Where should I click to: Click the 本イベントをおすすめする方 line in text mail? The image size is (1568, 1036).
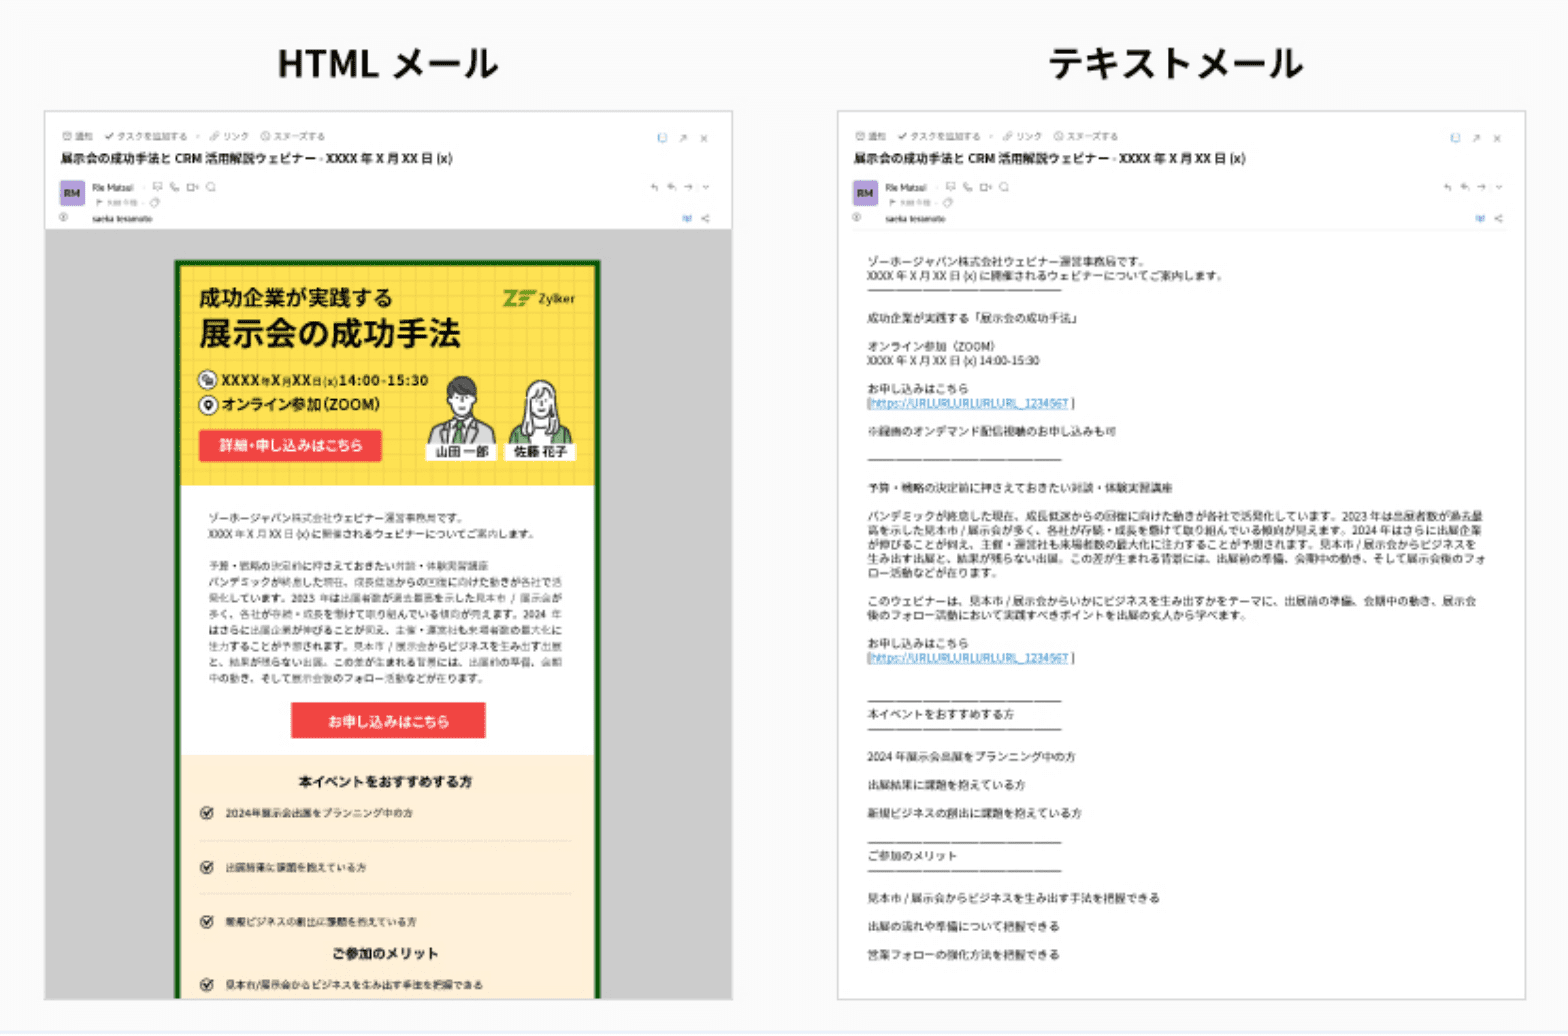point(940,714)
